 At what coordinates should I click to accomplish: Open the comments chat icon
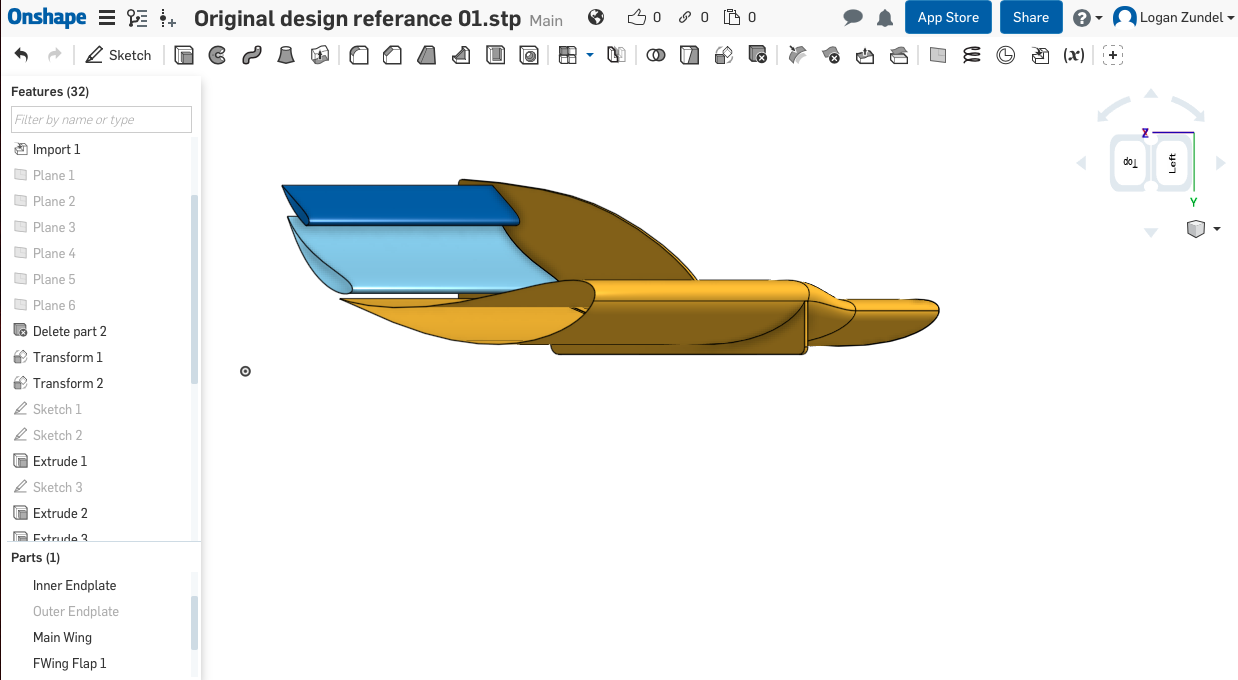[x=853, y=18]
